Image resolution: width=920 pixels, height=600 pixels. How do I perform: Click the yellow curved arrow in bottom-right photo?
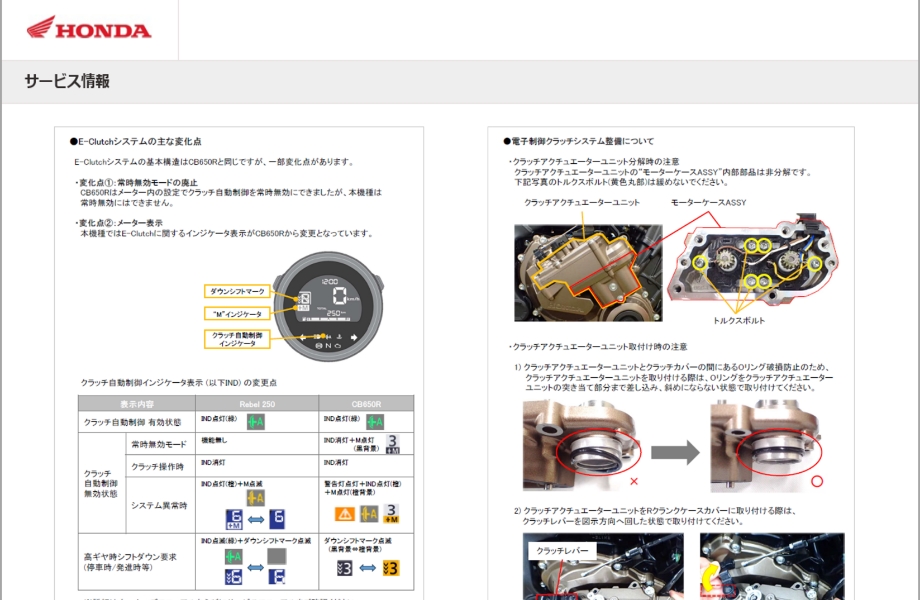710,576
